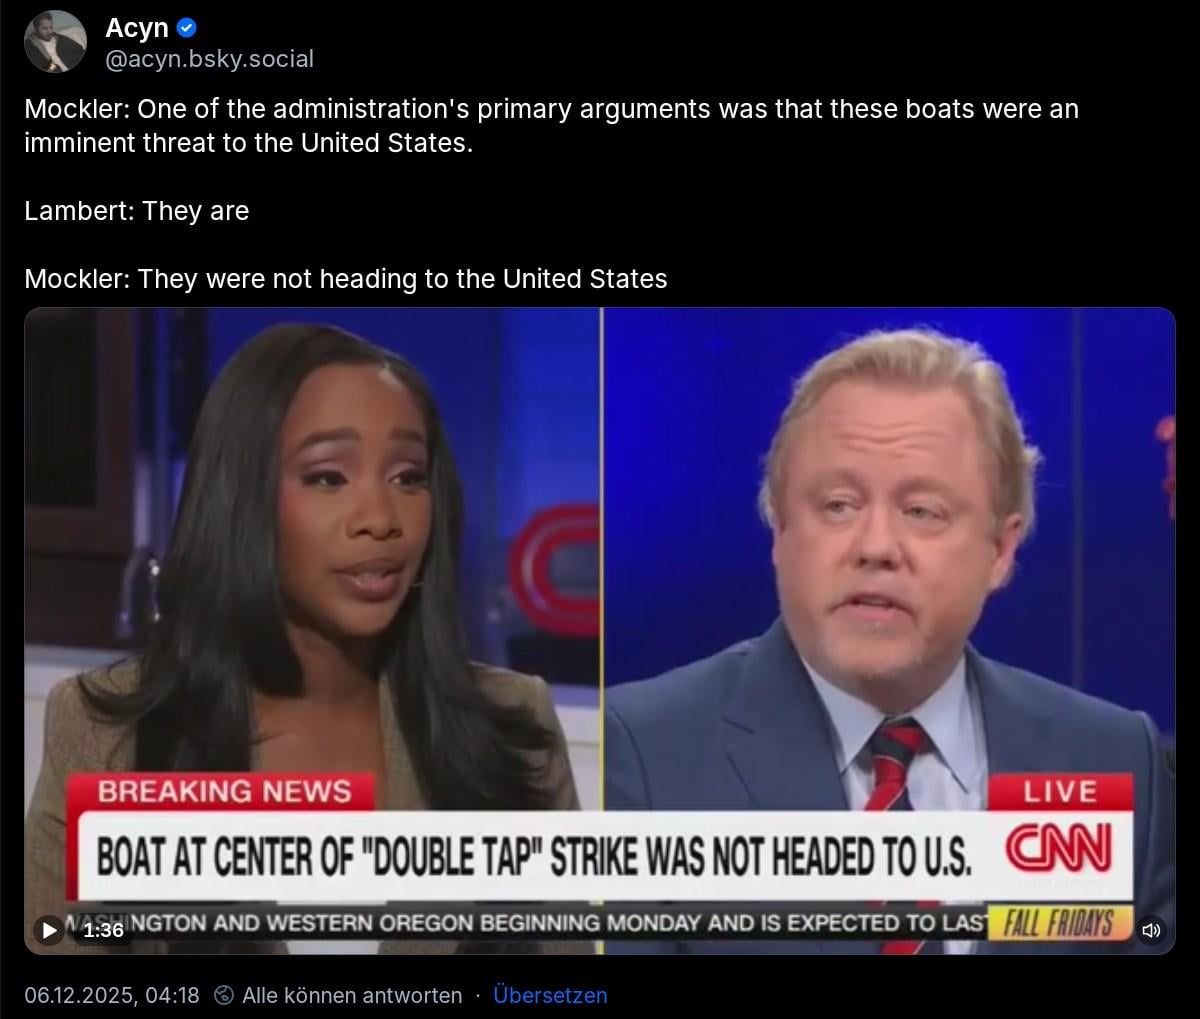Open Acyn's profile avatar

55,42
